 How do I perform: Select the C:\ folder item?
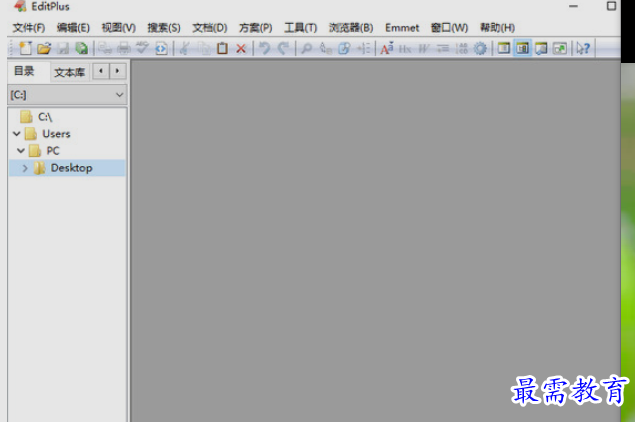pyautogui.click(x=45, y=117)
